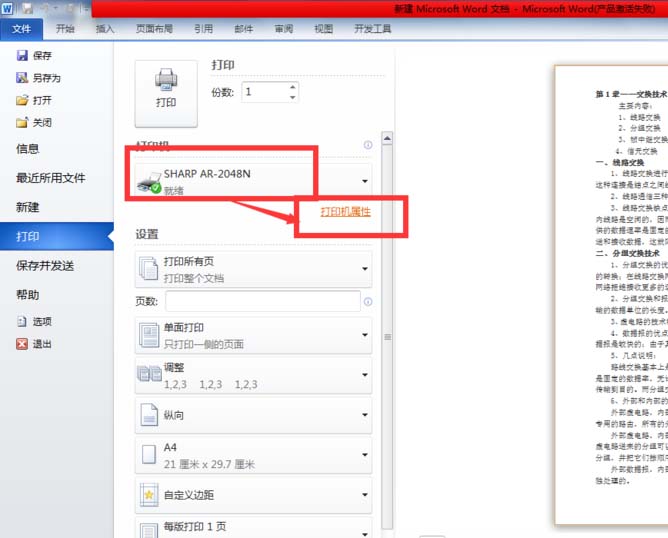Click the pages range input field
The width and height of the screenshot is (668, 538).
(262, 301)
